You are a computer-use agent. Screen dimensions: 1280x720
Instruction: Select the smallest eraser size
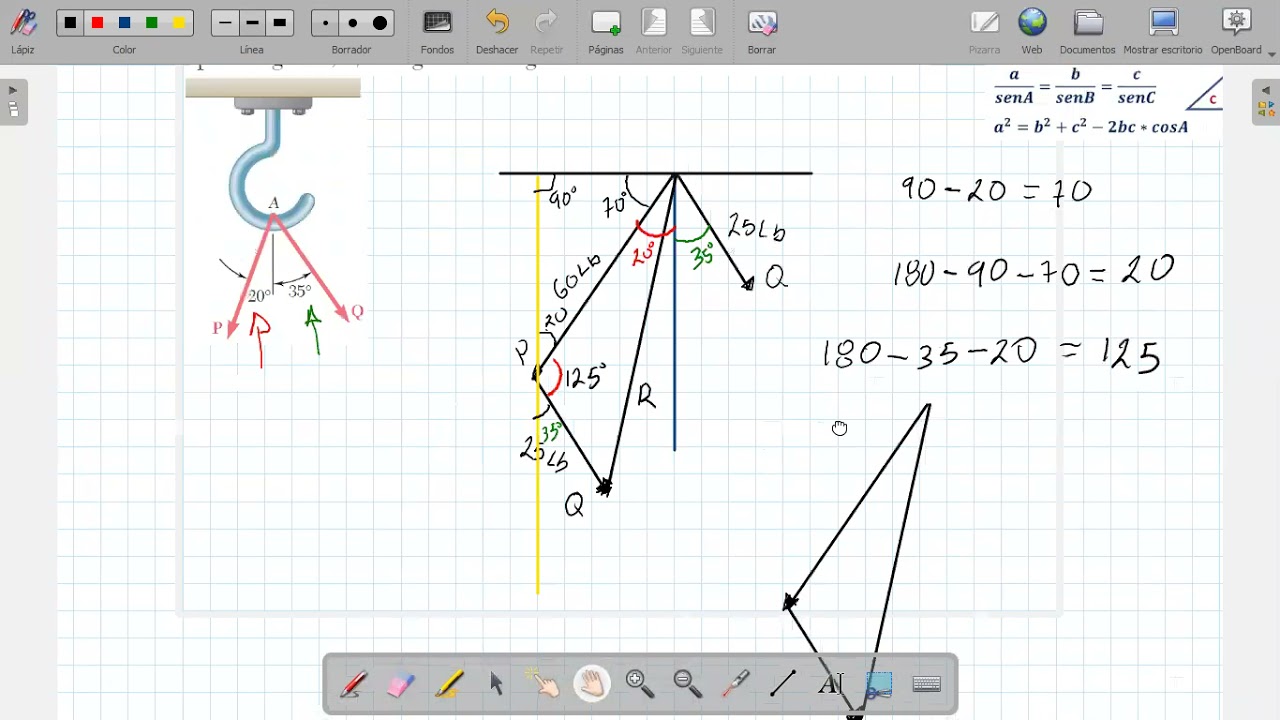pyautogui.click(x=325, y=23)
